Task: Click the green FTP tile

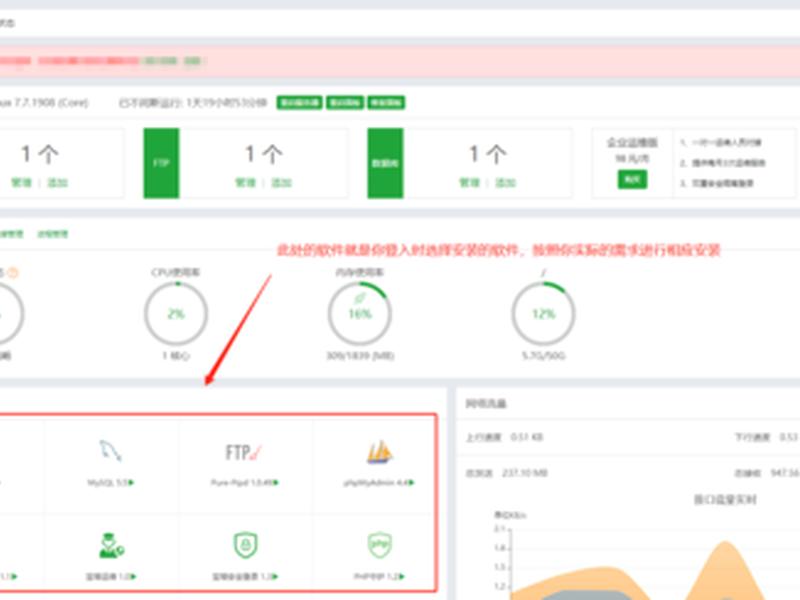Action: (x=161, y=163)
